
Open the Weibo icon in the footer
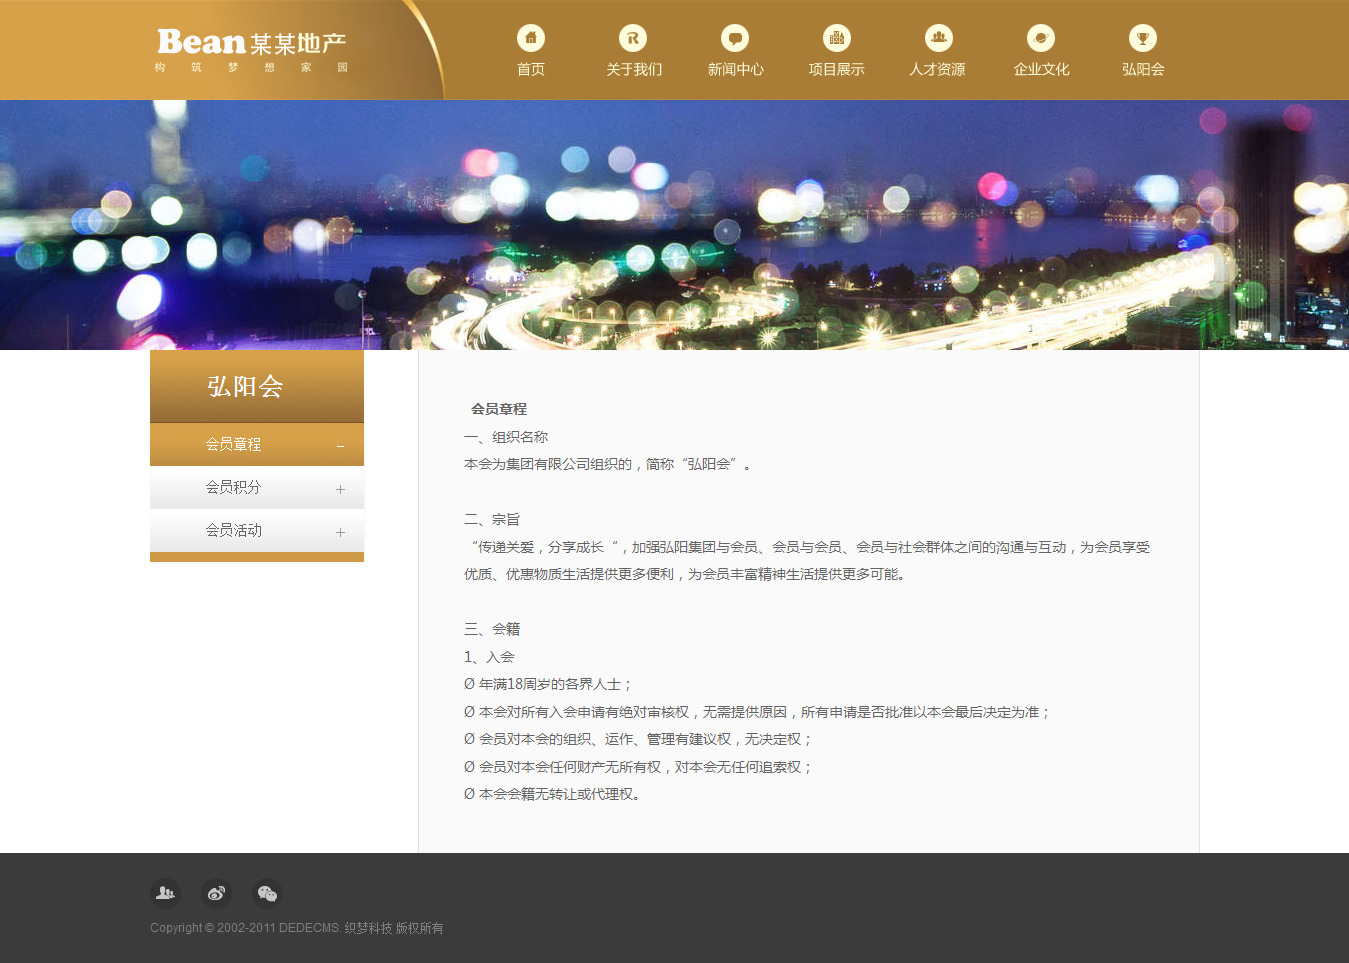[216, 893]
